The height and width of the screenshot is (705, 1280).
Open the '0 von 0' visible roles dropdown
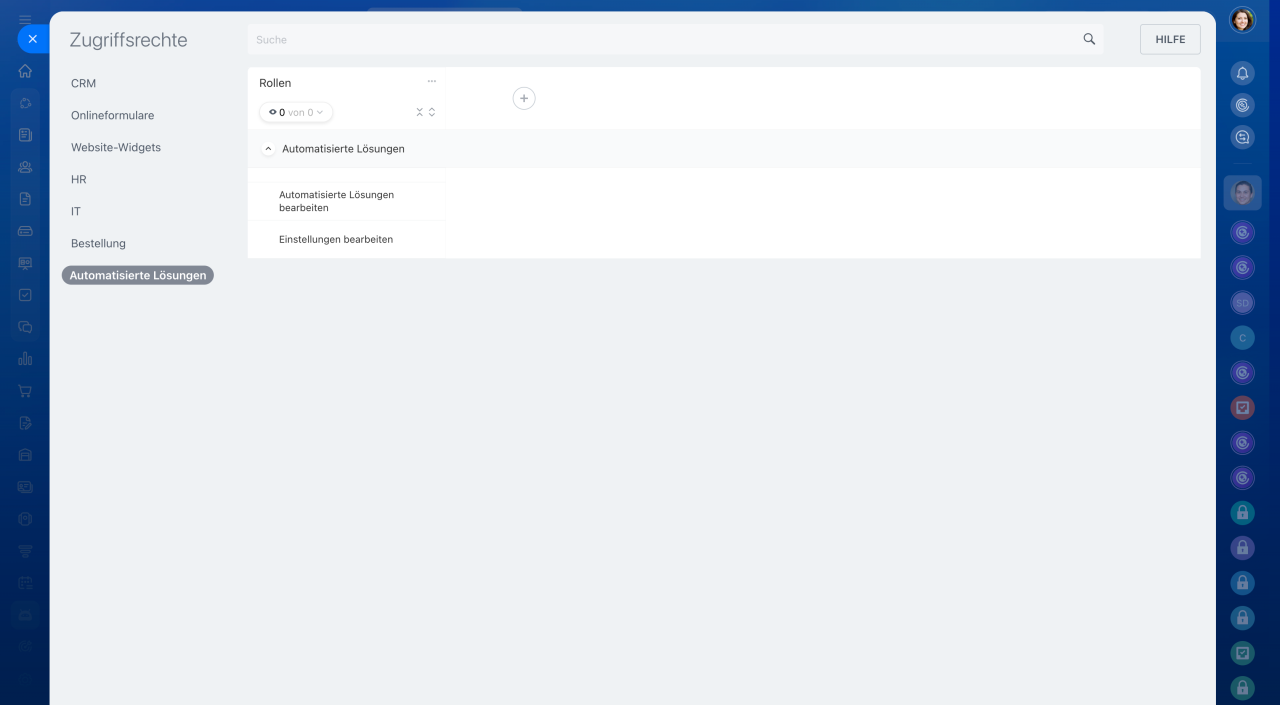pyautogui.click(x=296, y=112)
